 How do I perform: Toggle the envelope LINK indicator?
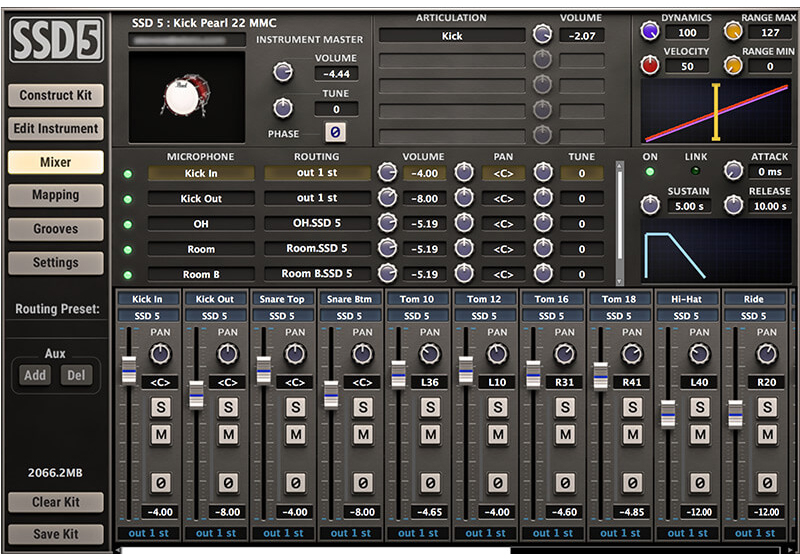(695, 171)
